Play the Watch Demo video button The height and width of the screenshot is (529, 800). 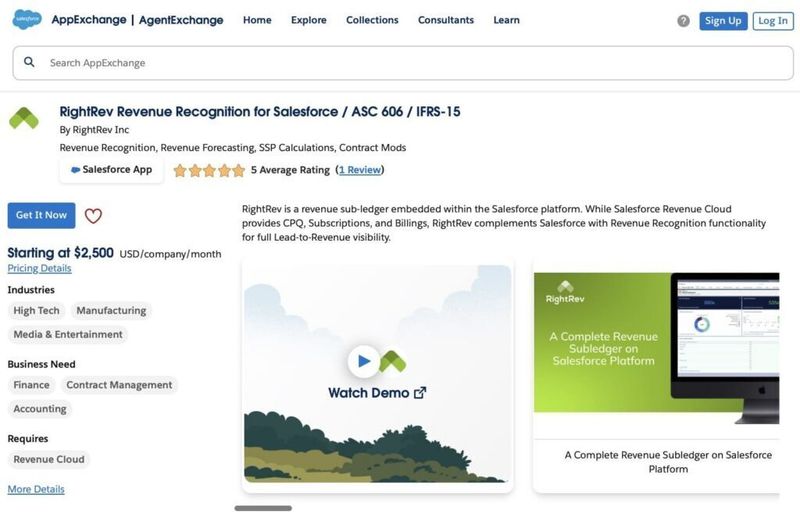[363, 361]
